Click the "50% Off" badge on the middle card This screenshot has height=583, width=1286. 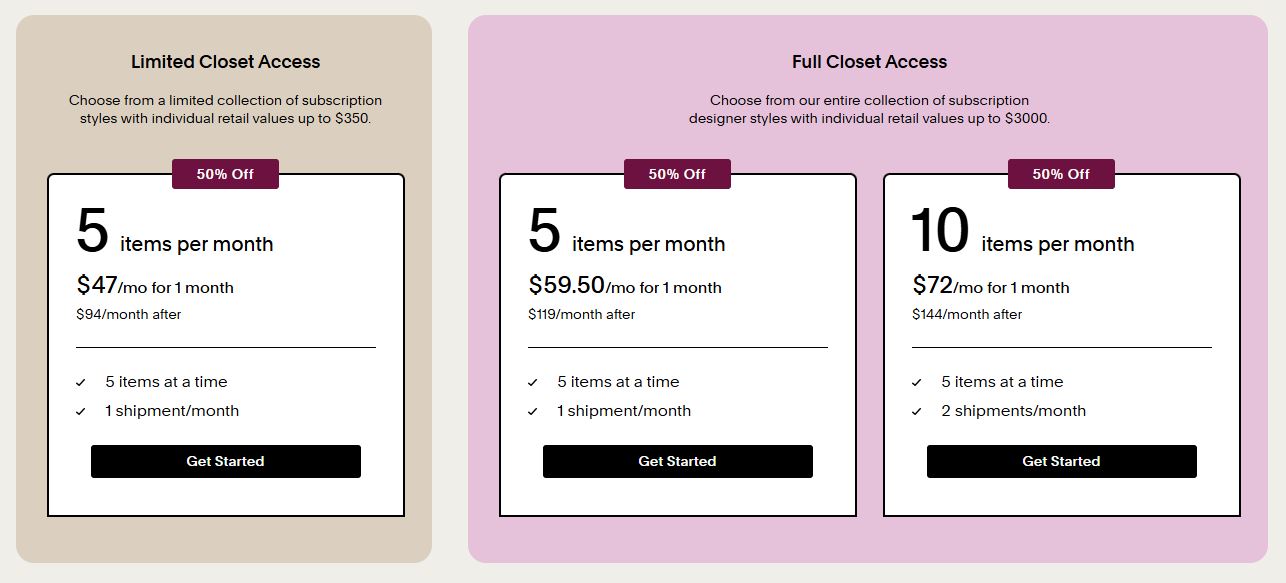click(677, 173)
